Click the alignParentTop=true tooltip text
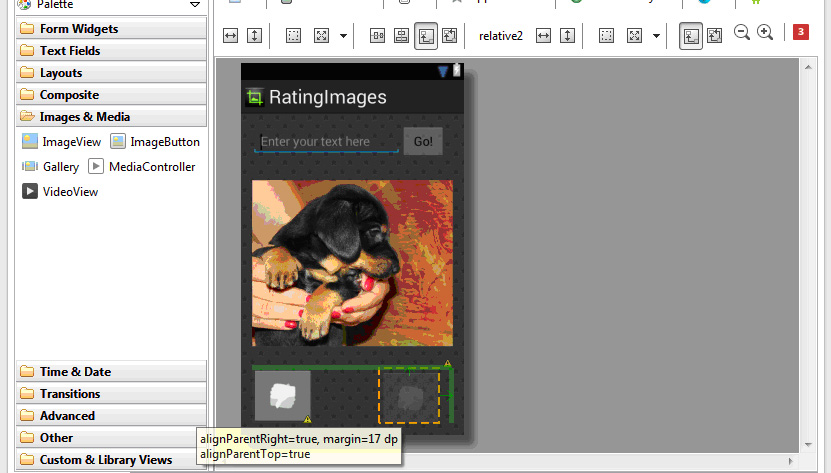The height and width of the screenshot is (473, 831). pos(255,454)
